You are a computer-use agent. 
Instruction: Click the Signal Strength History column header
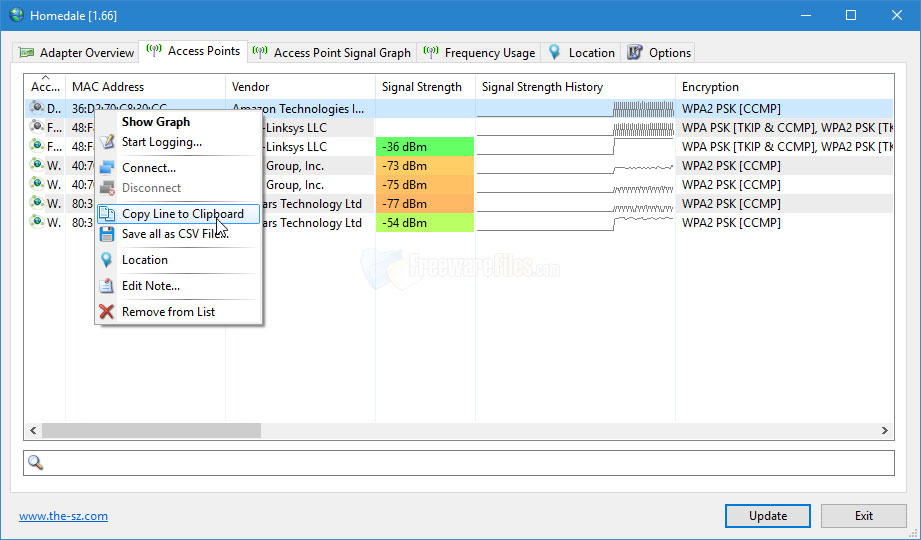(575, 86)
